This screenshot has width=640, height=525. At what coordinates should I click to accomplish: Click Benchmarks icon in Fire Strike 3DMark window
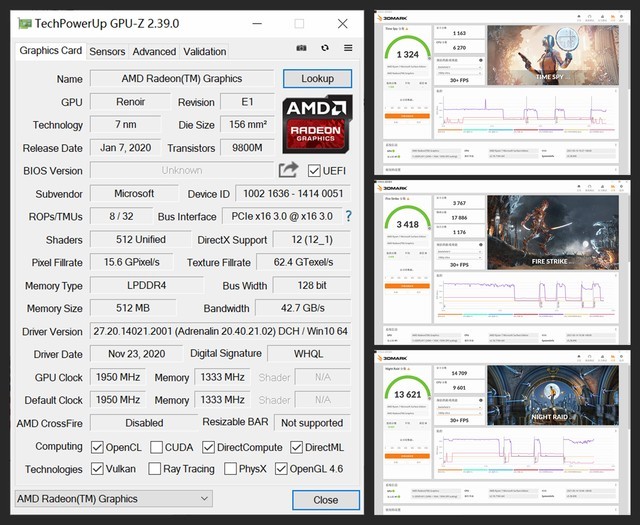click(589, 187)
